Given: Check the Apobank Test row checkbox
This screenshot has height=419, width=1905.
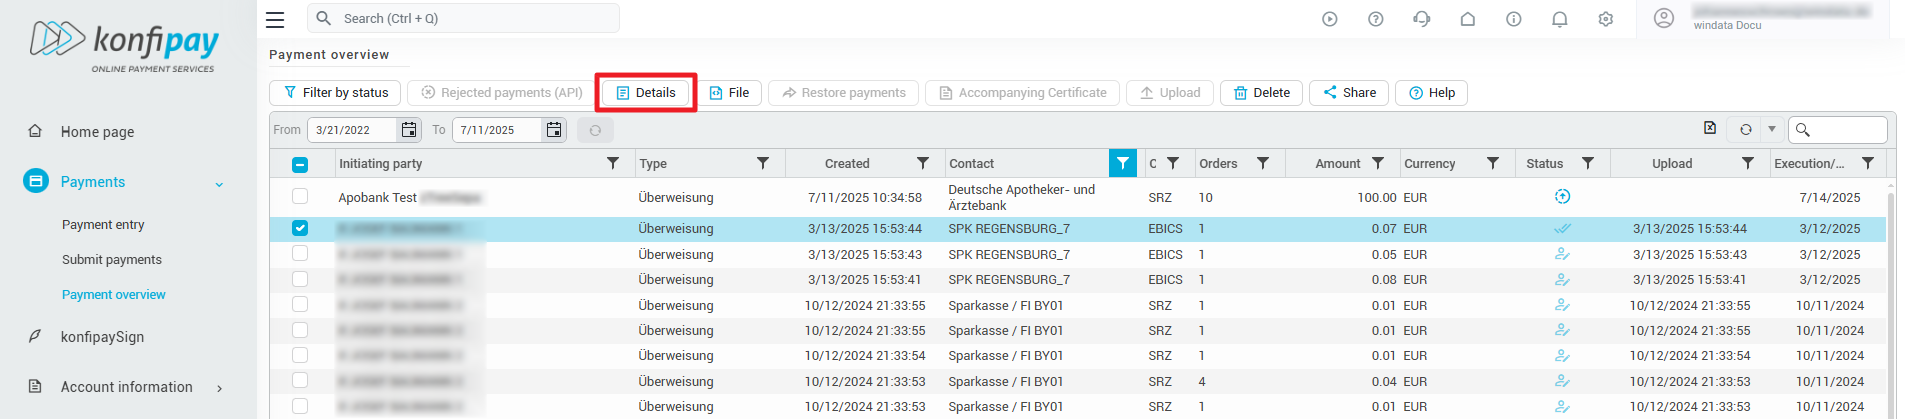Looking at the screenshot, I should (x=300, y=196).
